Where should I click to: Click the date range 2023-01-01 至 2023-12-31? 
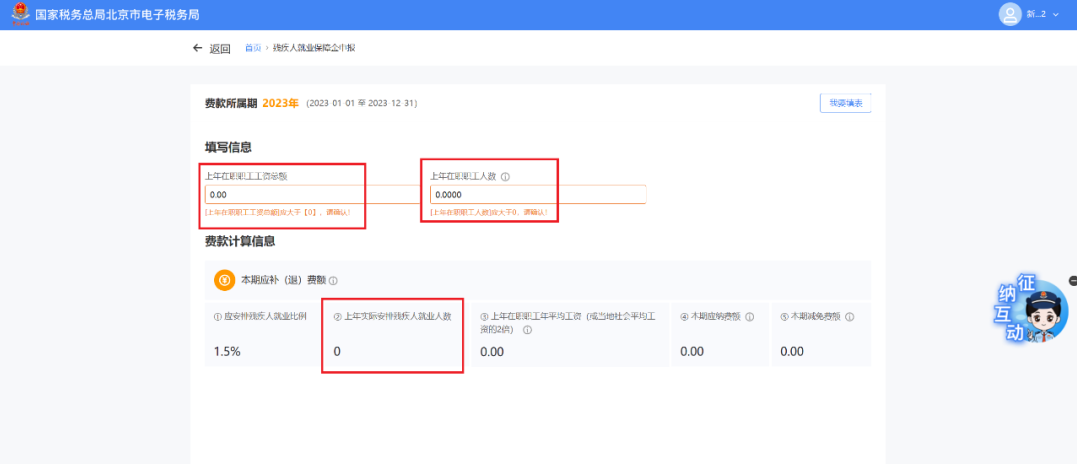click(362, 104)
